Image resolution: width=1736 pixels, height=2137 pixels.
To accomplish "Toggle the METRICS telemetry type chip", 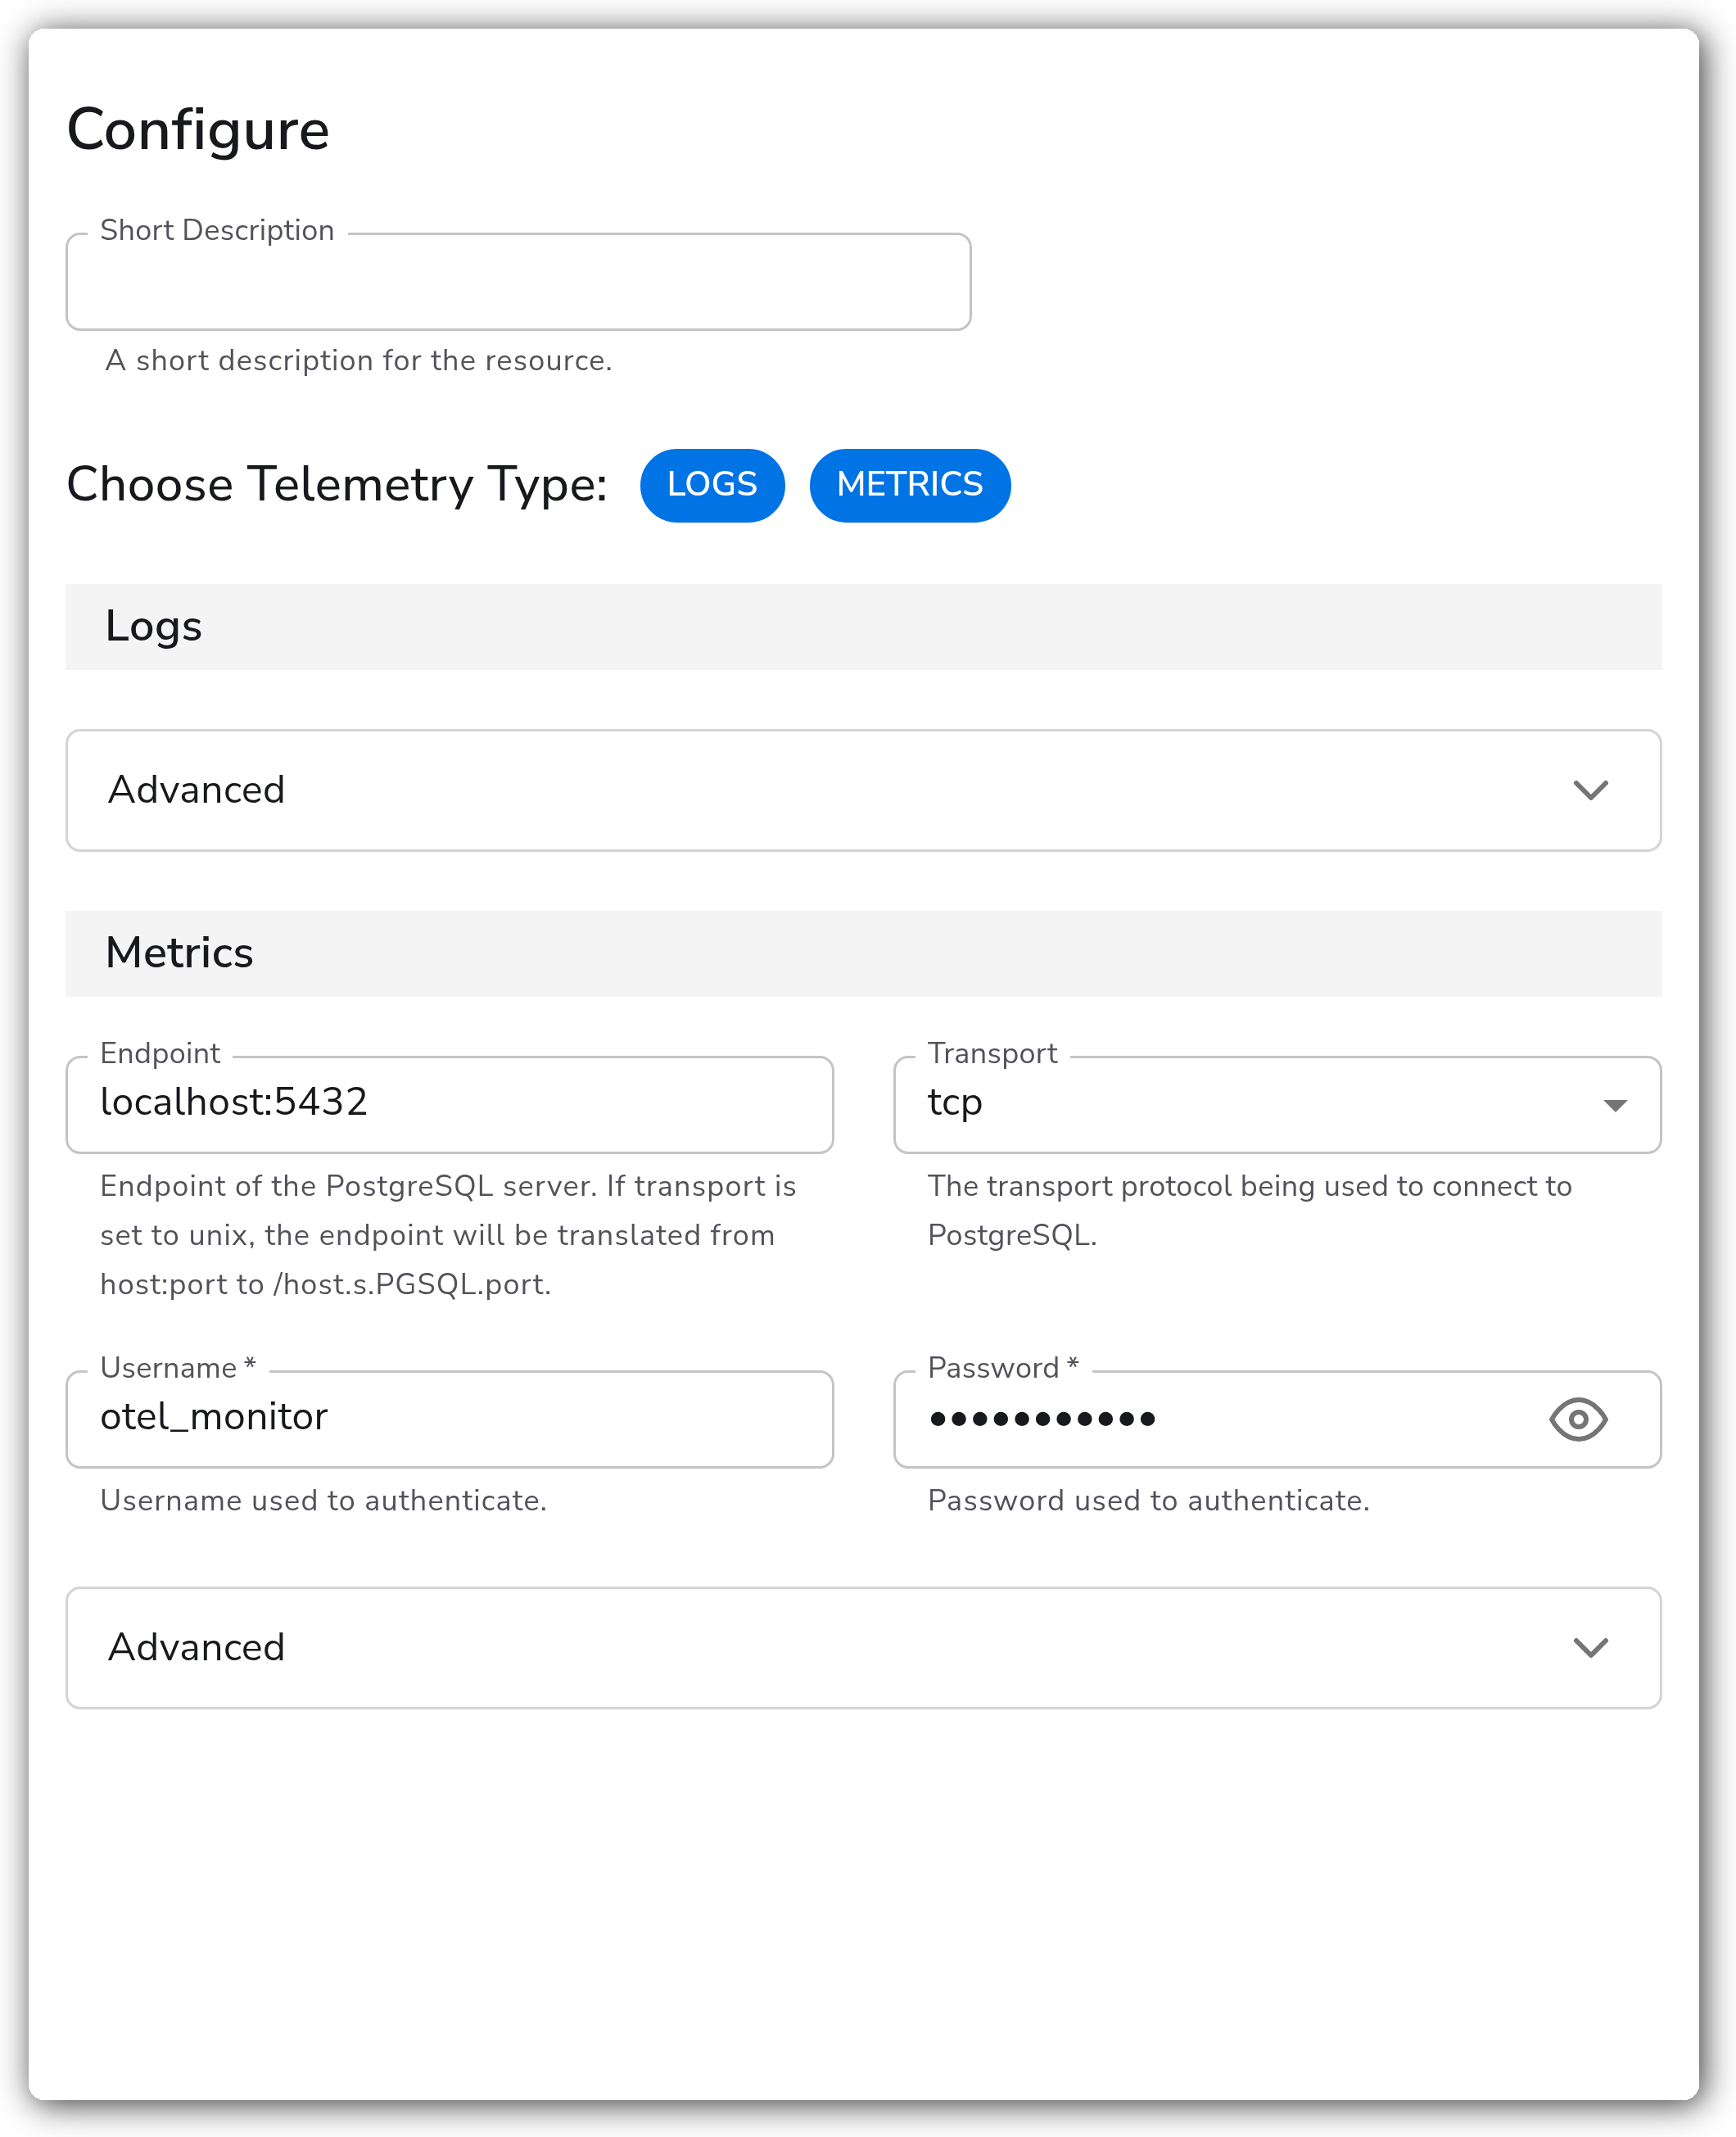I will point(910,485).
